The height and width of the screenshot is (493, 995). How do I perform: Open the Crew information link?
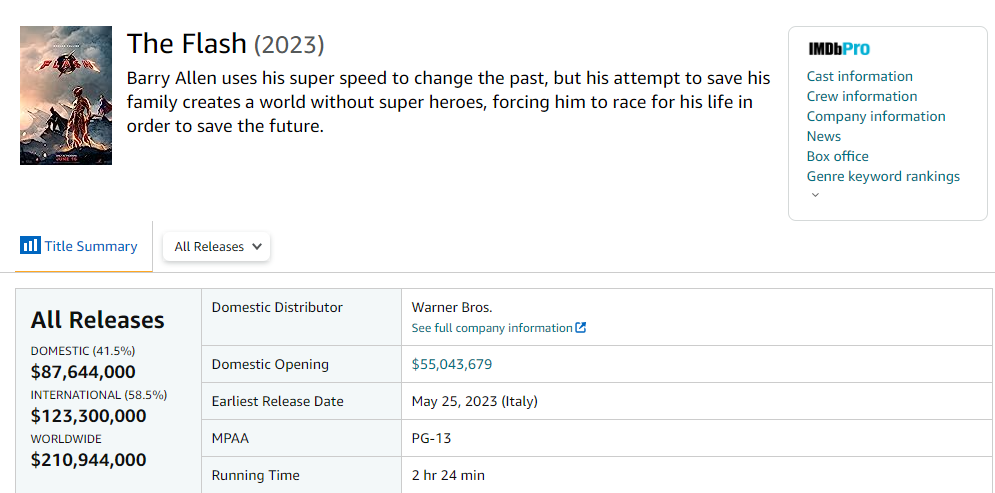click(x=862, y=96)
